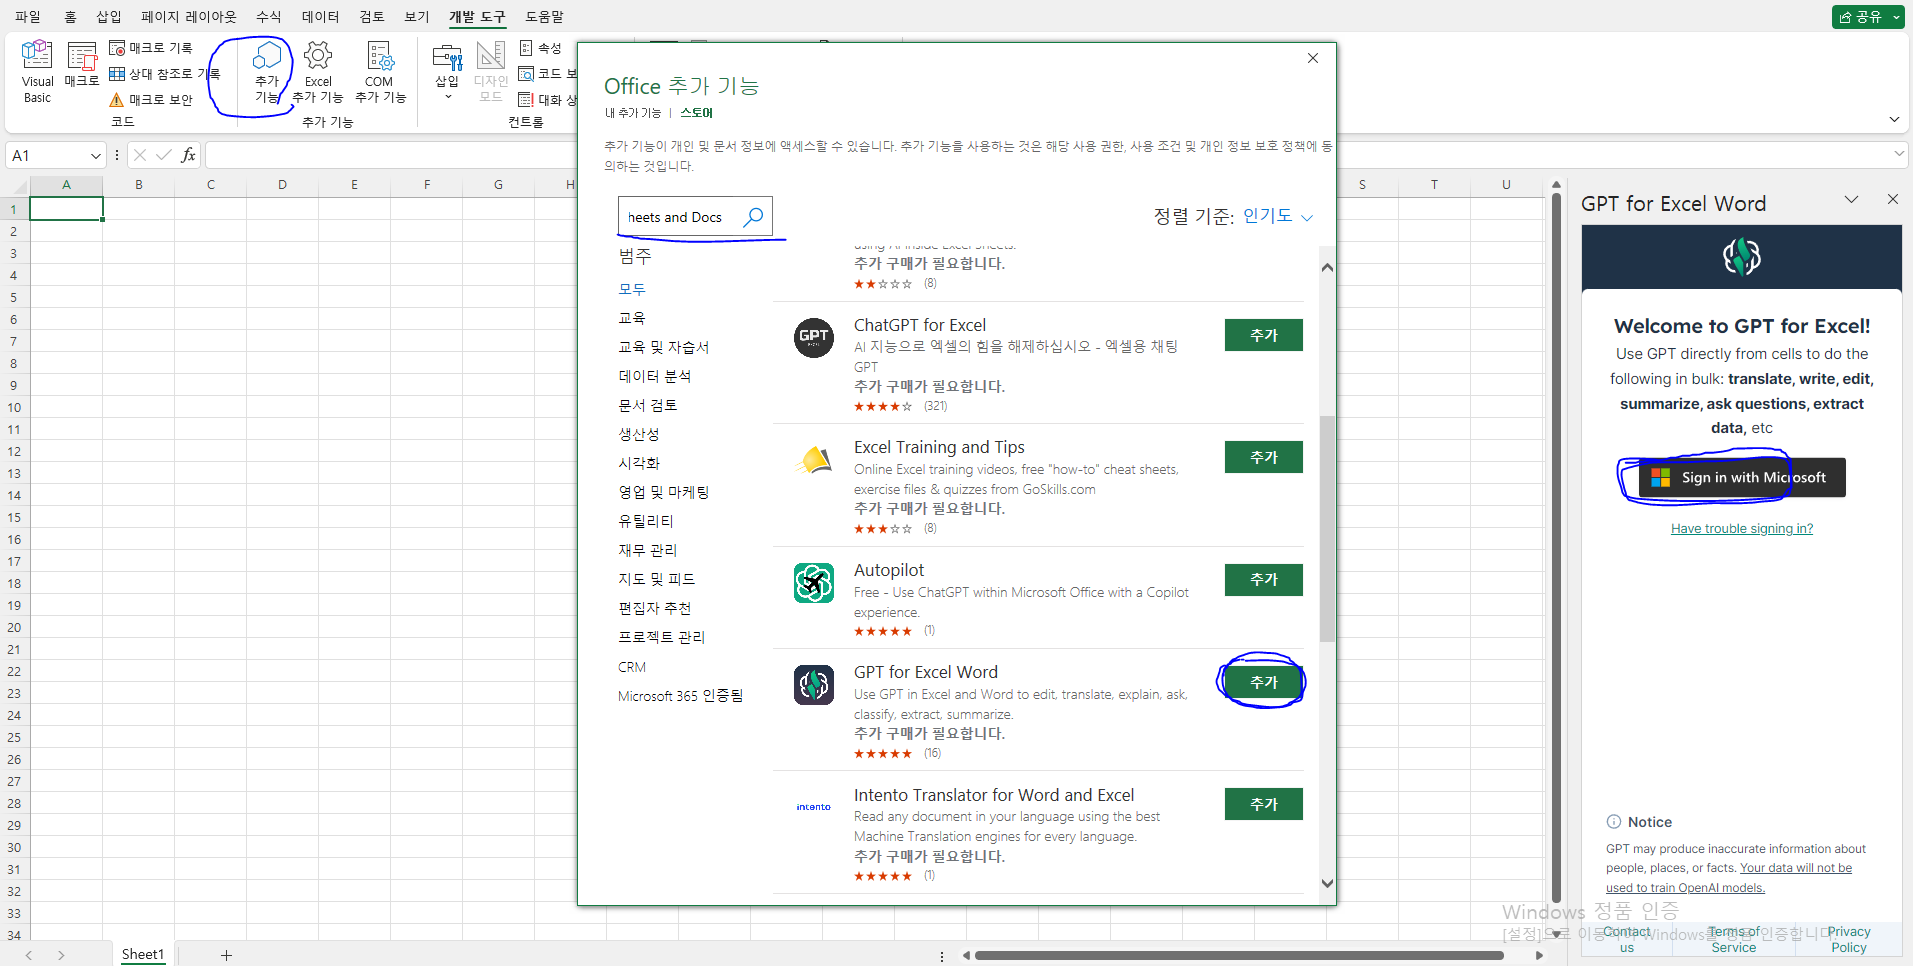Open Autopilot add-in title
The height and width of the screenshot is (966, 1913).
pyautogui.click(x=889, y=570)
